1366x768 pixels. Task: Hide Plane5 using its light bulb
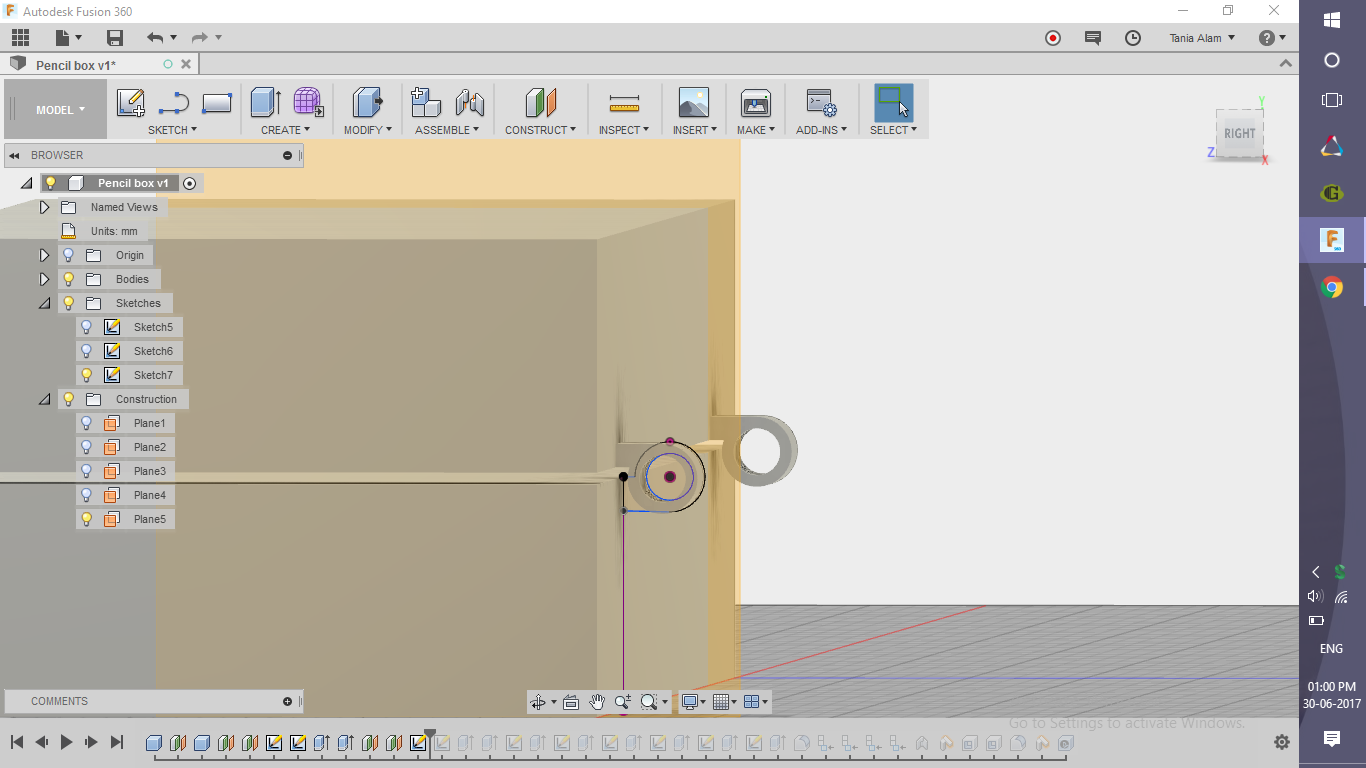pos(87,519)
